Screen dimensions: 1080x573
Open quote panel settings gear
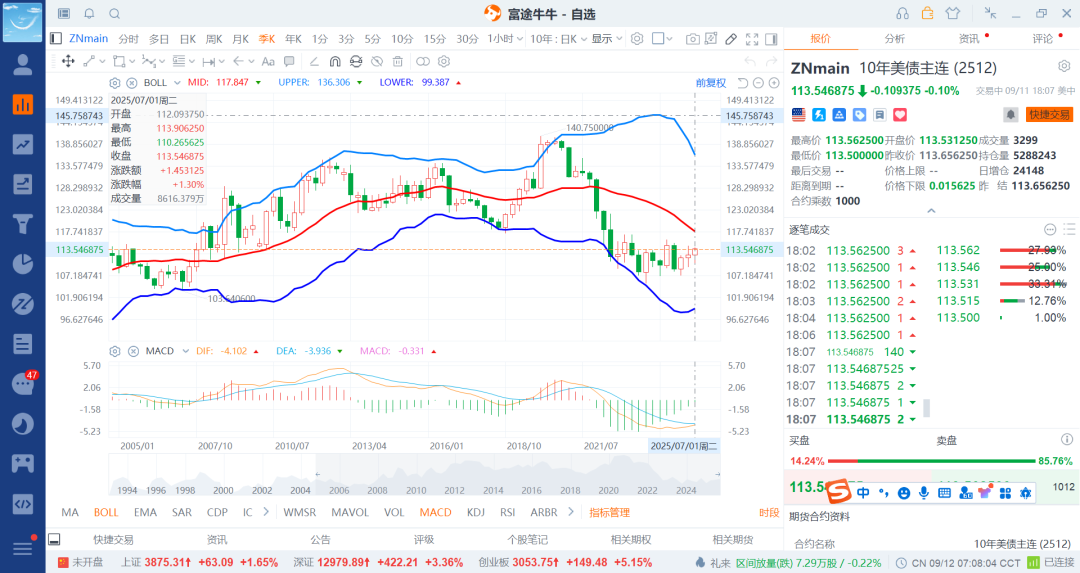click(1064, 67)
